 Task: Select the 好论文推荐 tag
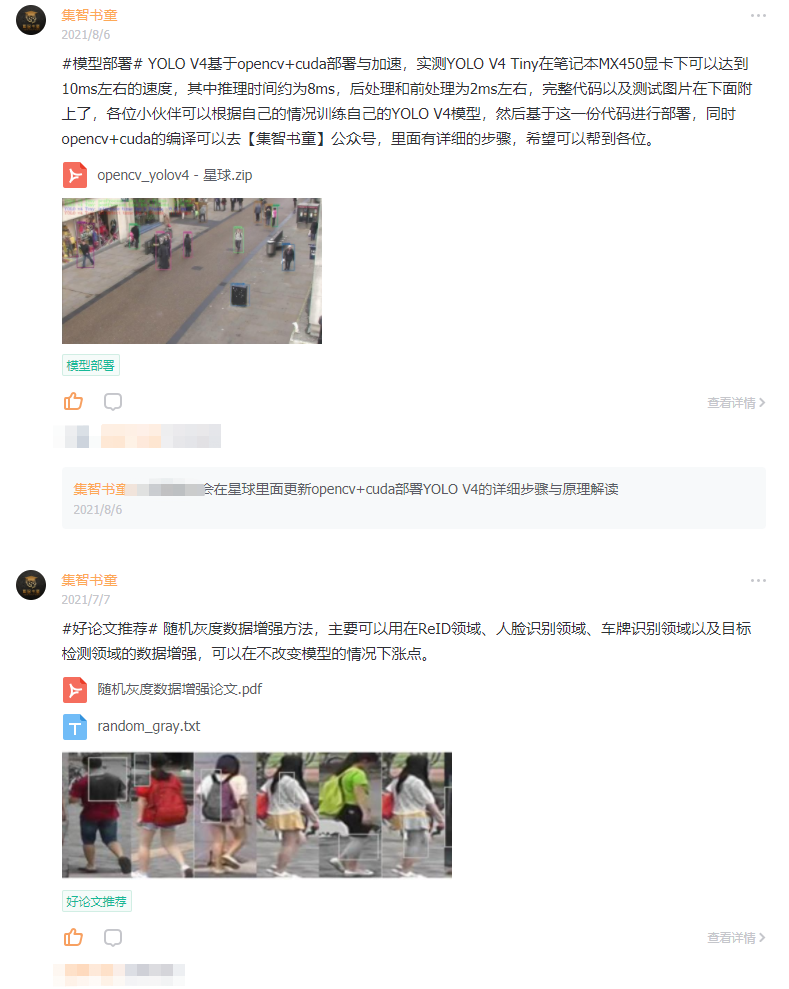coord(96,901)
